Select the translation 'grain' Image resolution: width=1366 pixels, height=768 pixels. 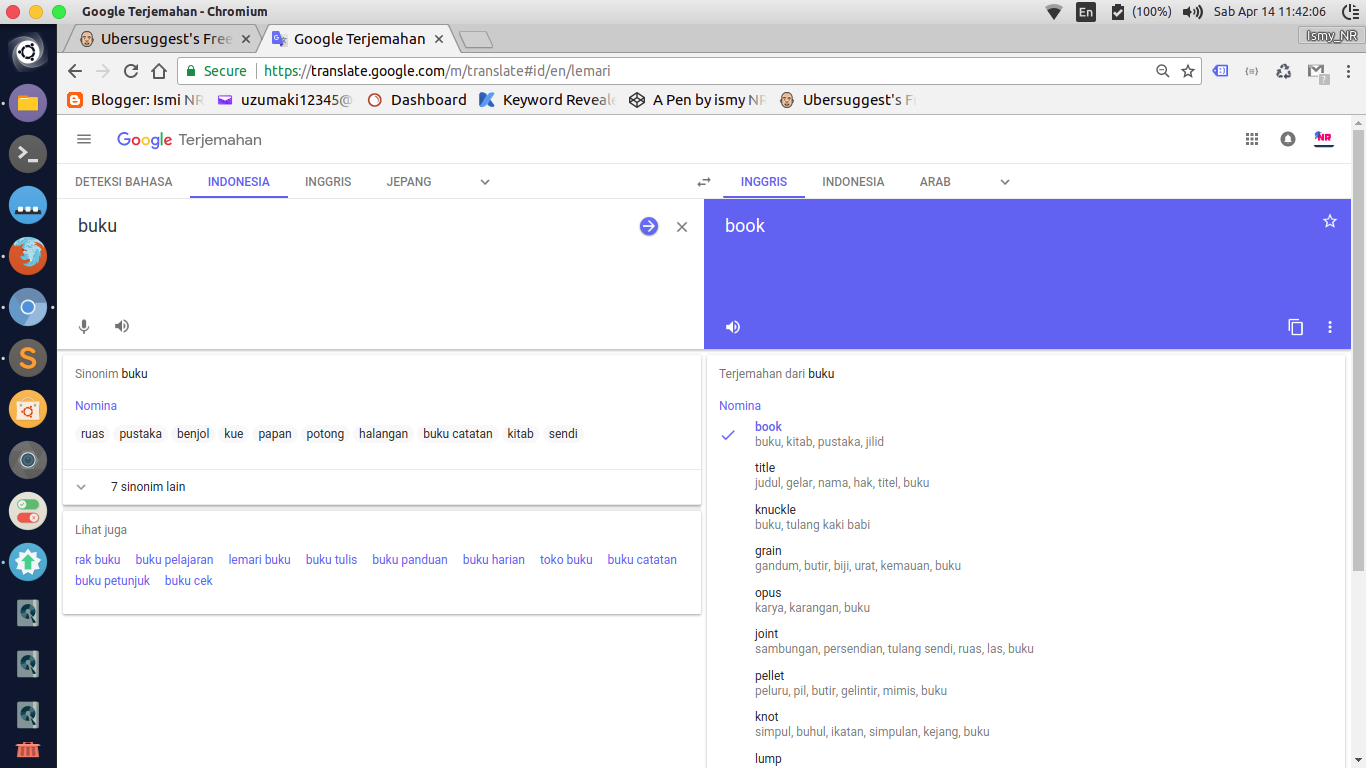pyautogui.click(x=768, y=551)
